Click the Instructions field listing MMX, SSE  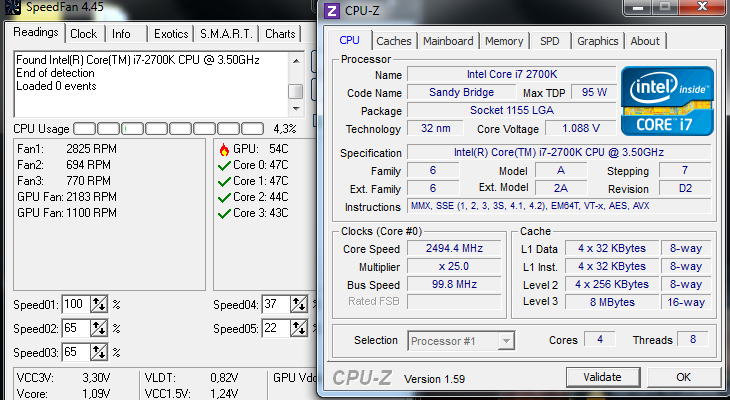click(559, 206)
